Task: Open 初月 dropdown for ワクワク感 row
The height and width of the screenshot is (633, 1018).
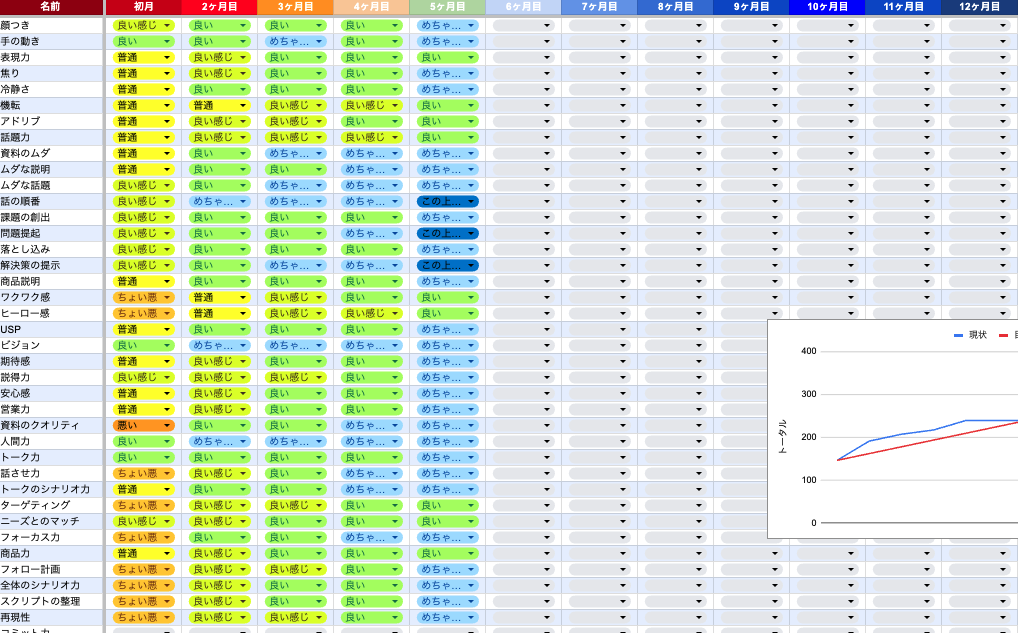Action: [x=167, y=297]
